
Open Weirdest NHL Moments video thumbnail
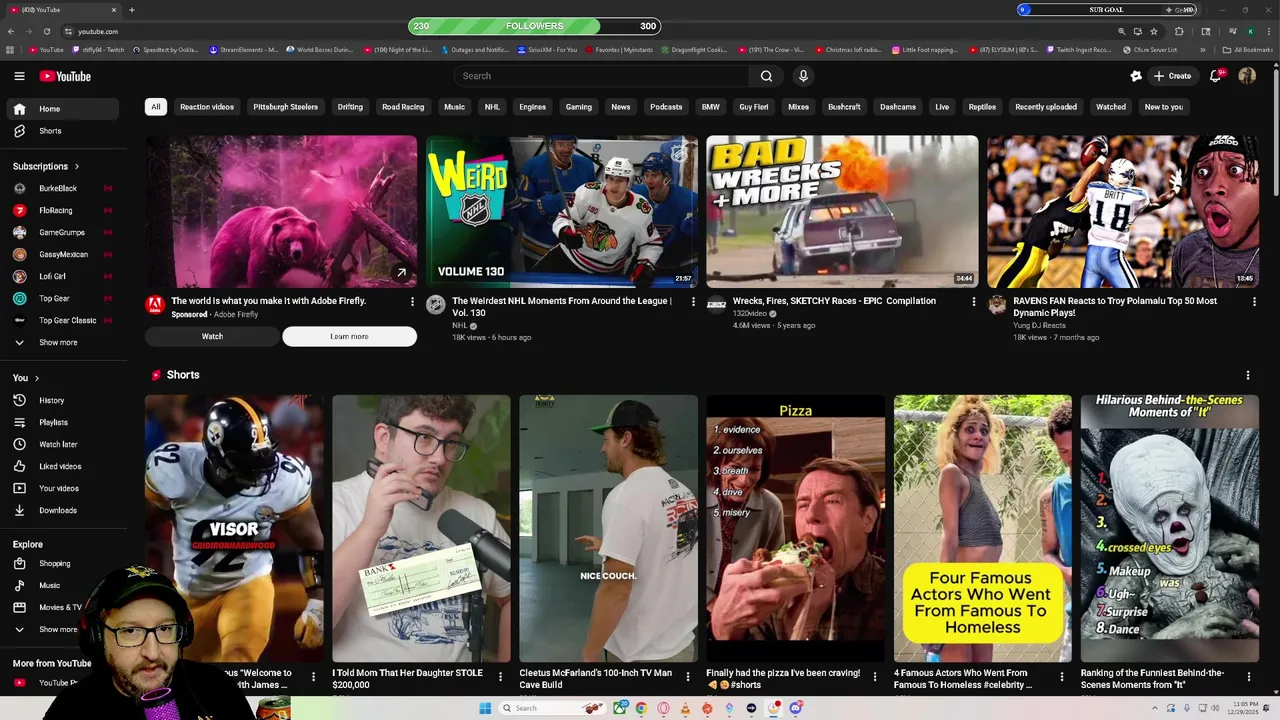tap(562, 212)
